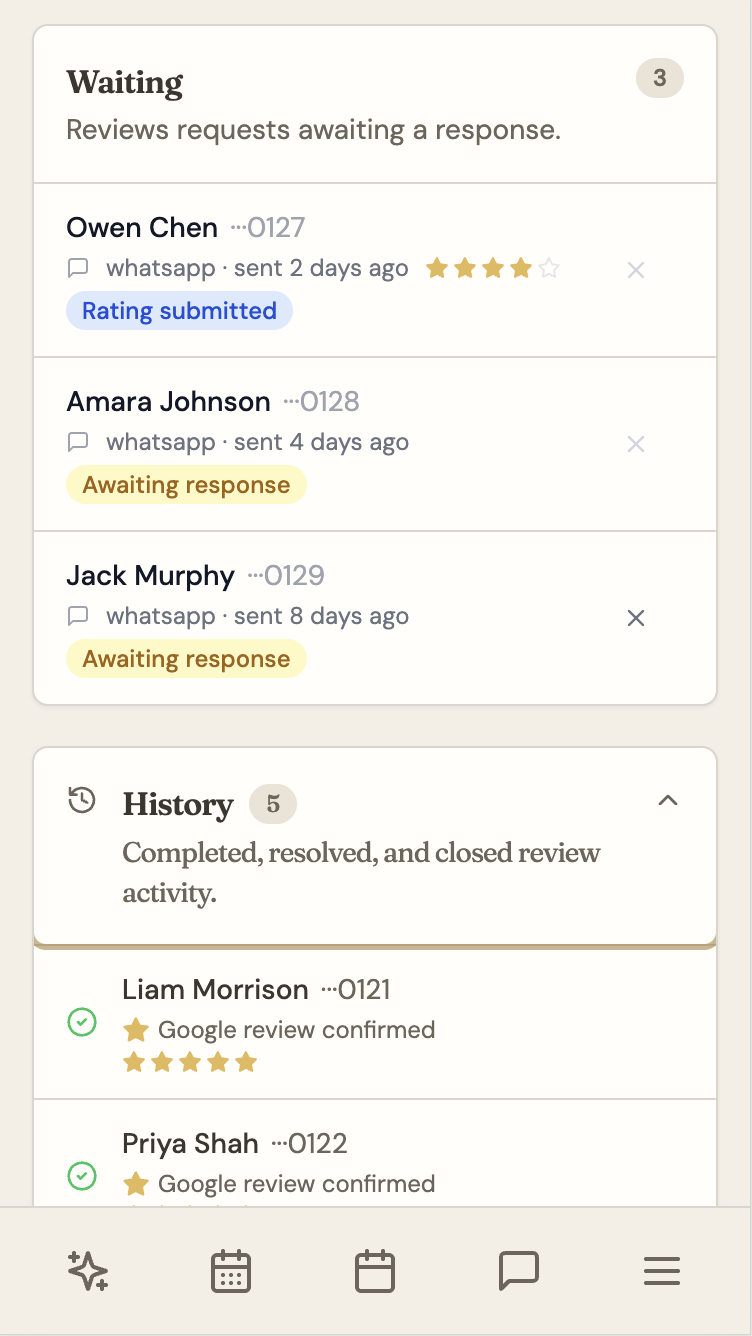Click ticket number 0129
The width and height of the screenshot is (752, 1336).
286,576
